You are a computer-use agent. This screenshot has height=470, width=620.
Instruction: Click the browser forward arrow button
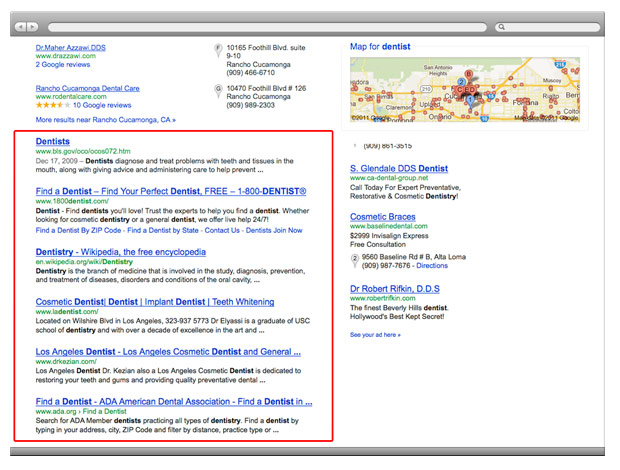click(x=34, y=27)
